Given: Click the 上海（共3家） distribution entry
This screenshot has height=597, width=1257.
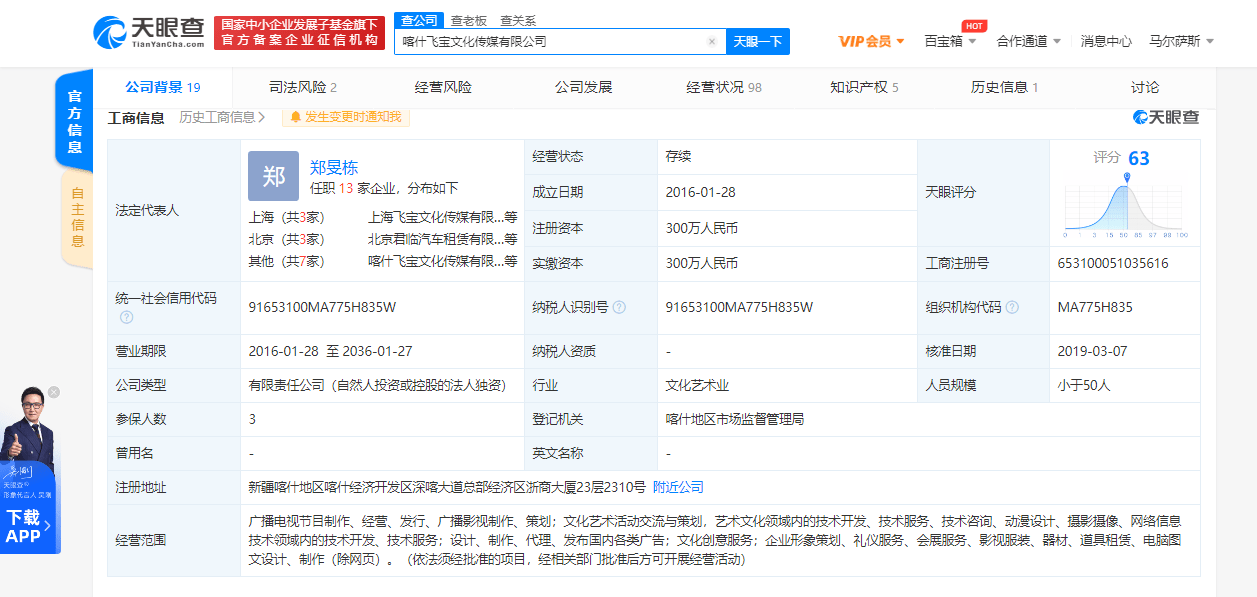Looking at the screenshot, I should (286, 216).
